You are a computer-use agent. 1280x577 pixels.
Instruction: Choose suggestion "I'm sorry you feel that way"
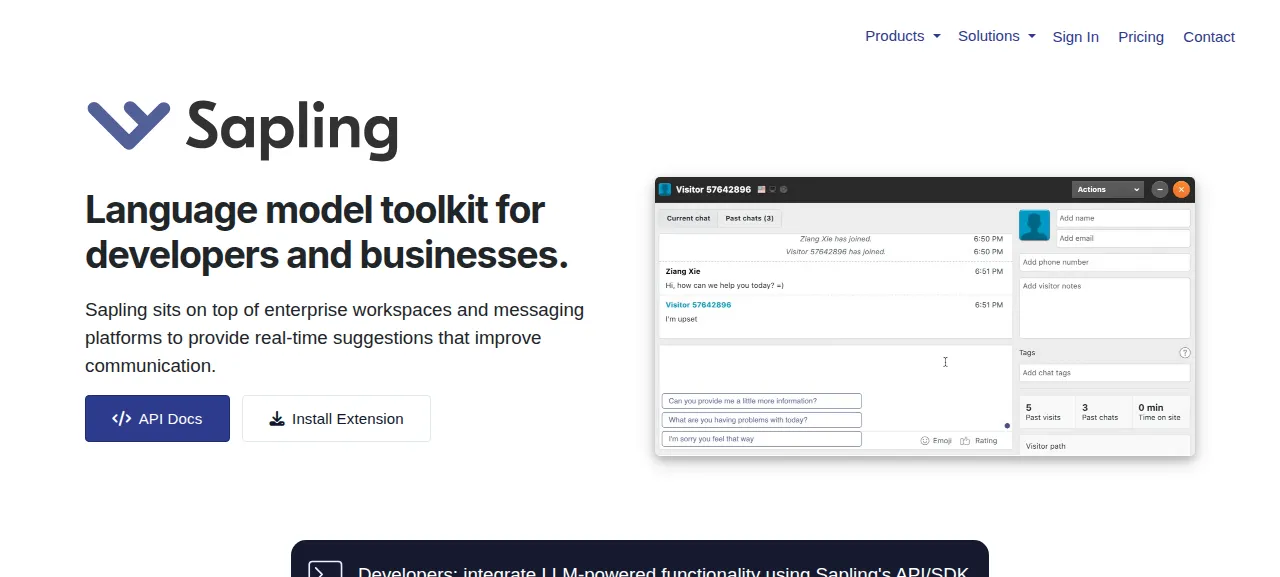pos(761,439)
